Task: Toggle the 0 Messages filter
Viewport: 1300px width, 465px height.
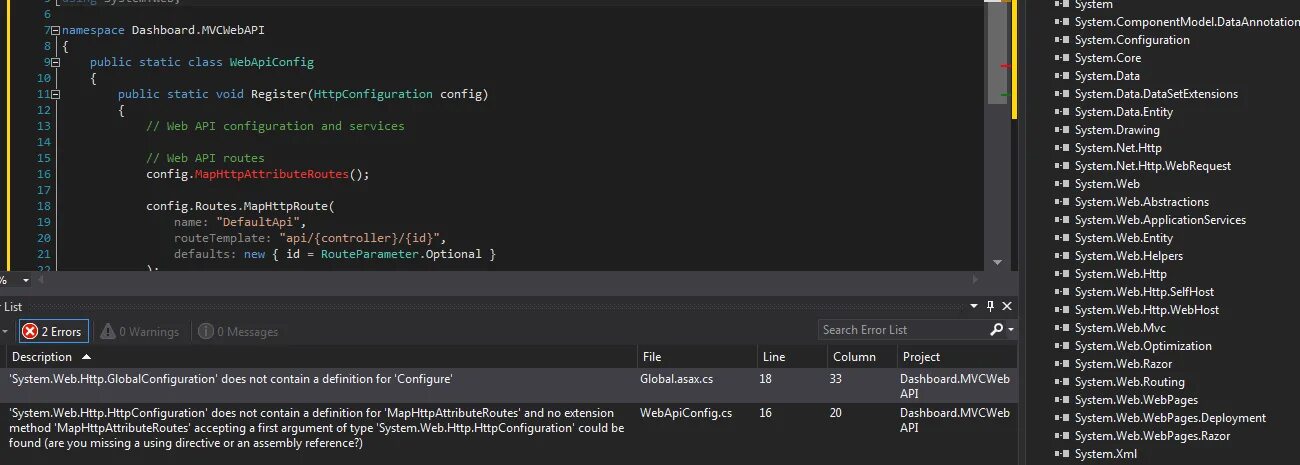Action: tap(238, 331)
